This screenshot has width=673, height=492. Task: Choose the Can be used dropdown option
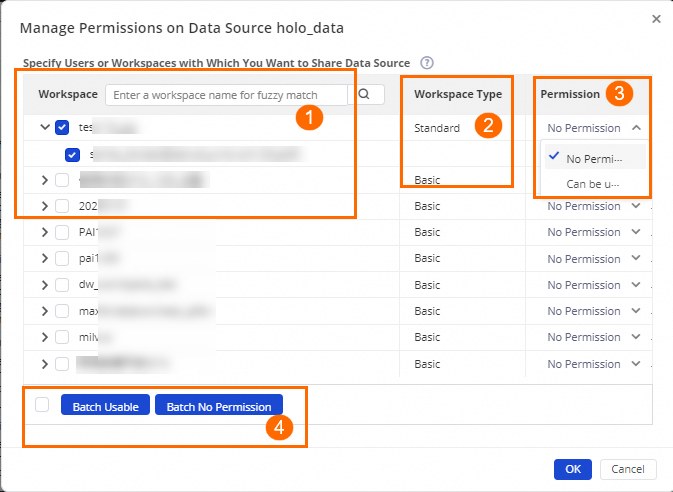pyautogui.click(x=594, y=184)
